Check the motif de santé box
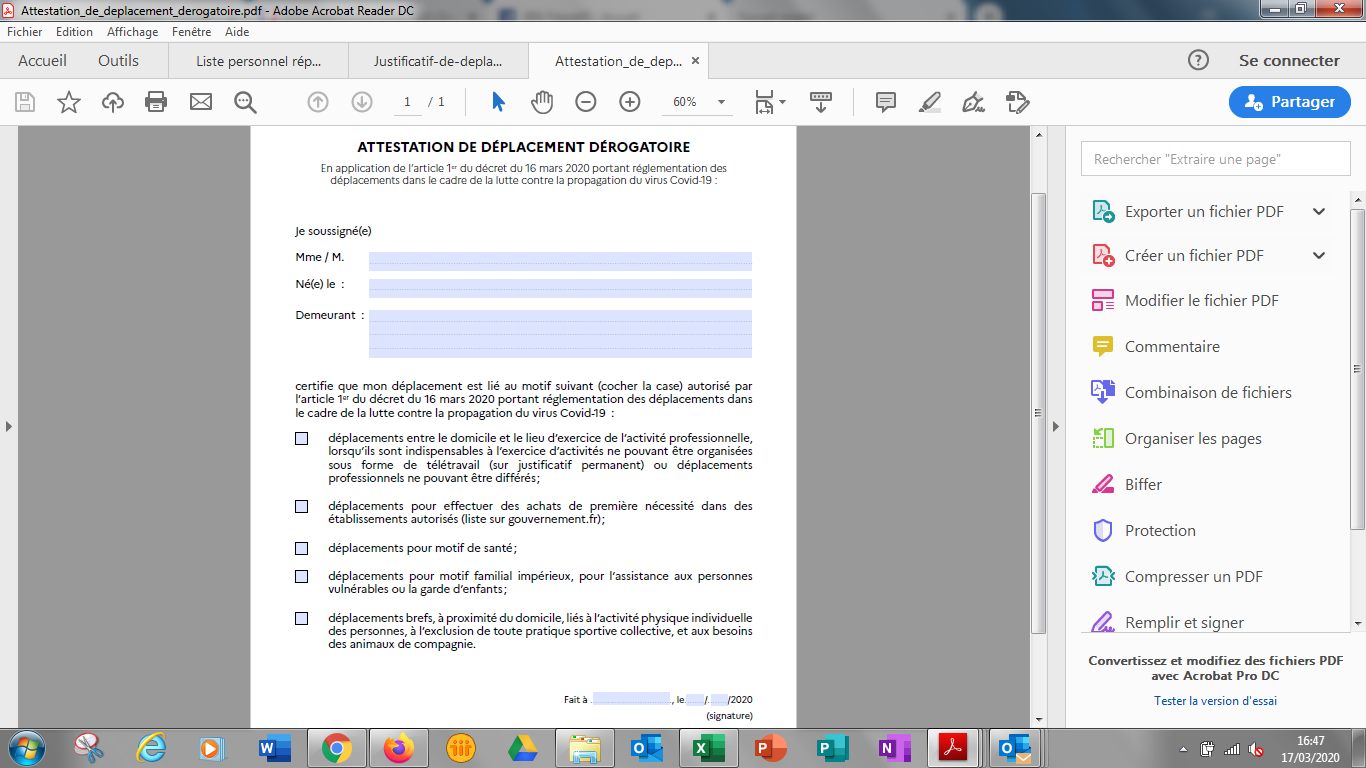This screenshot has width=1366, height=768. click(302, 548)
